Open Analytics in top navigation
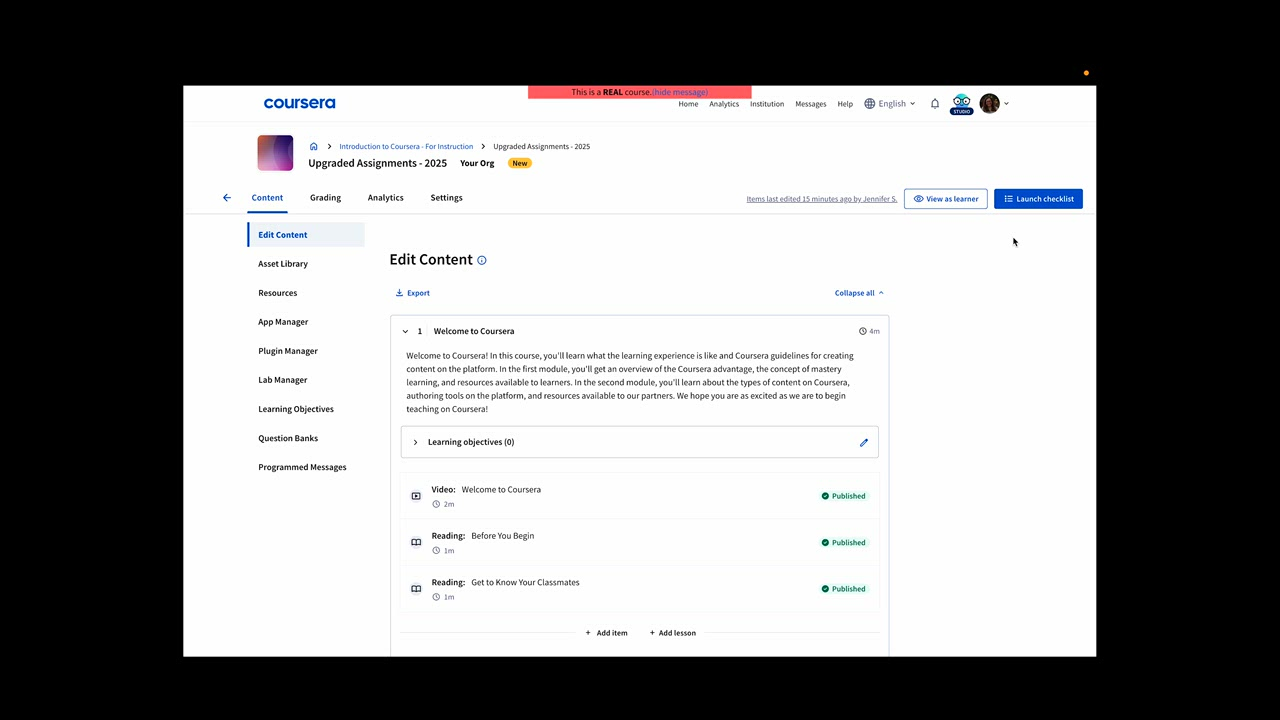The width and height of the screenshot is (1280, 720). point(724,104)
